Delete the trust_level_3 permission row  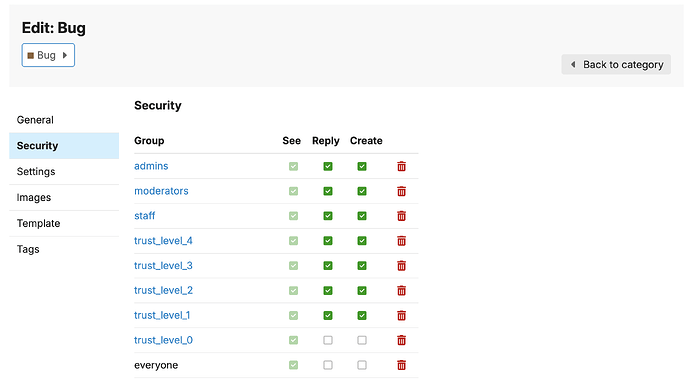coord(401,266)
